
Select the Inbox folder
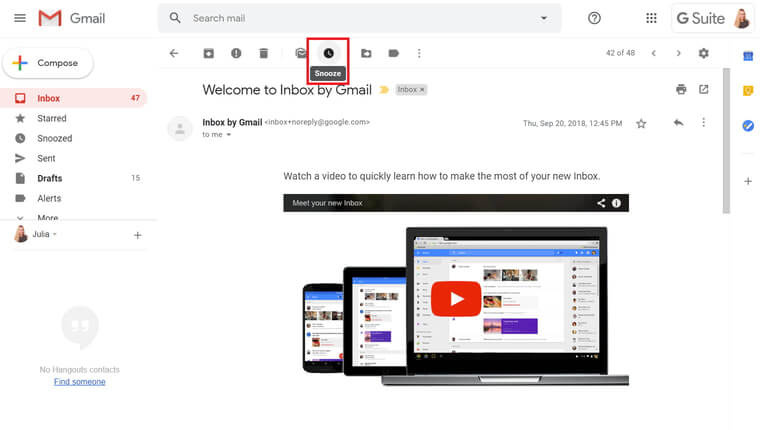(74, 98)
